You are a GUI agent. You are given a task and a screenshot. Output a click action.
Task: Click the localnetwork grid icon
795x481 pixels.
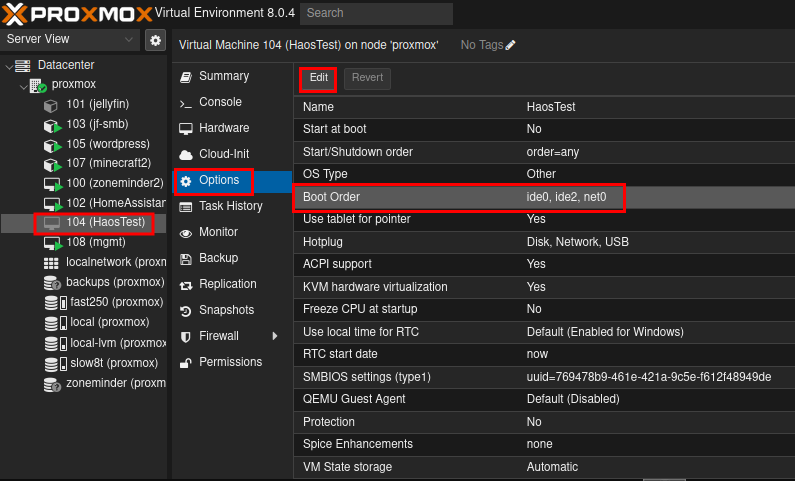(51, 263)
